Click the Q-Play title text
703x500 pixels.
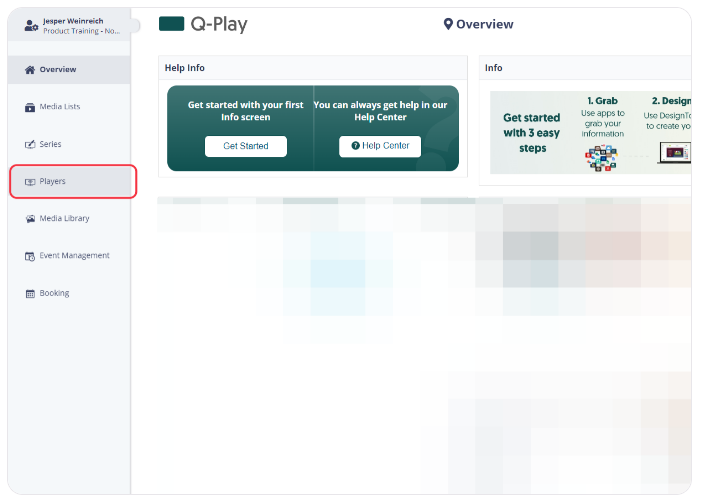(219, 24)
